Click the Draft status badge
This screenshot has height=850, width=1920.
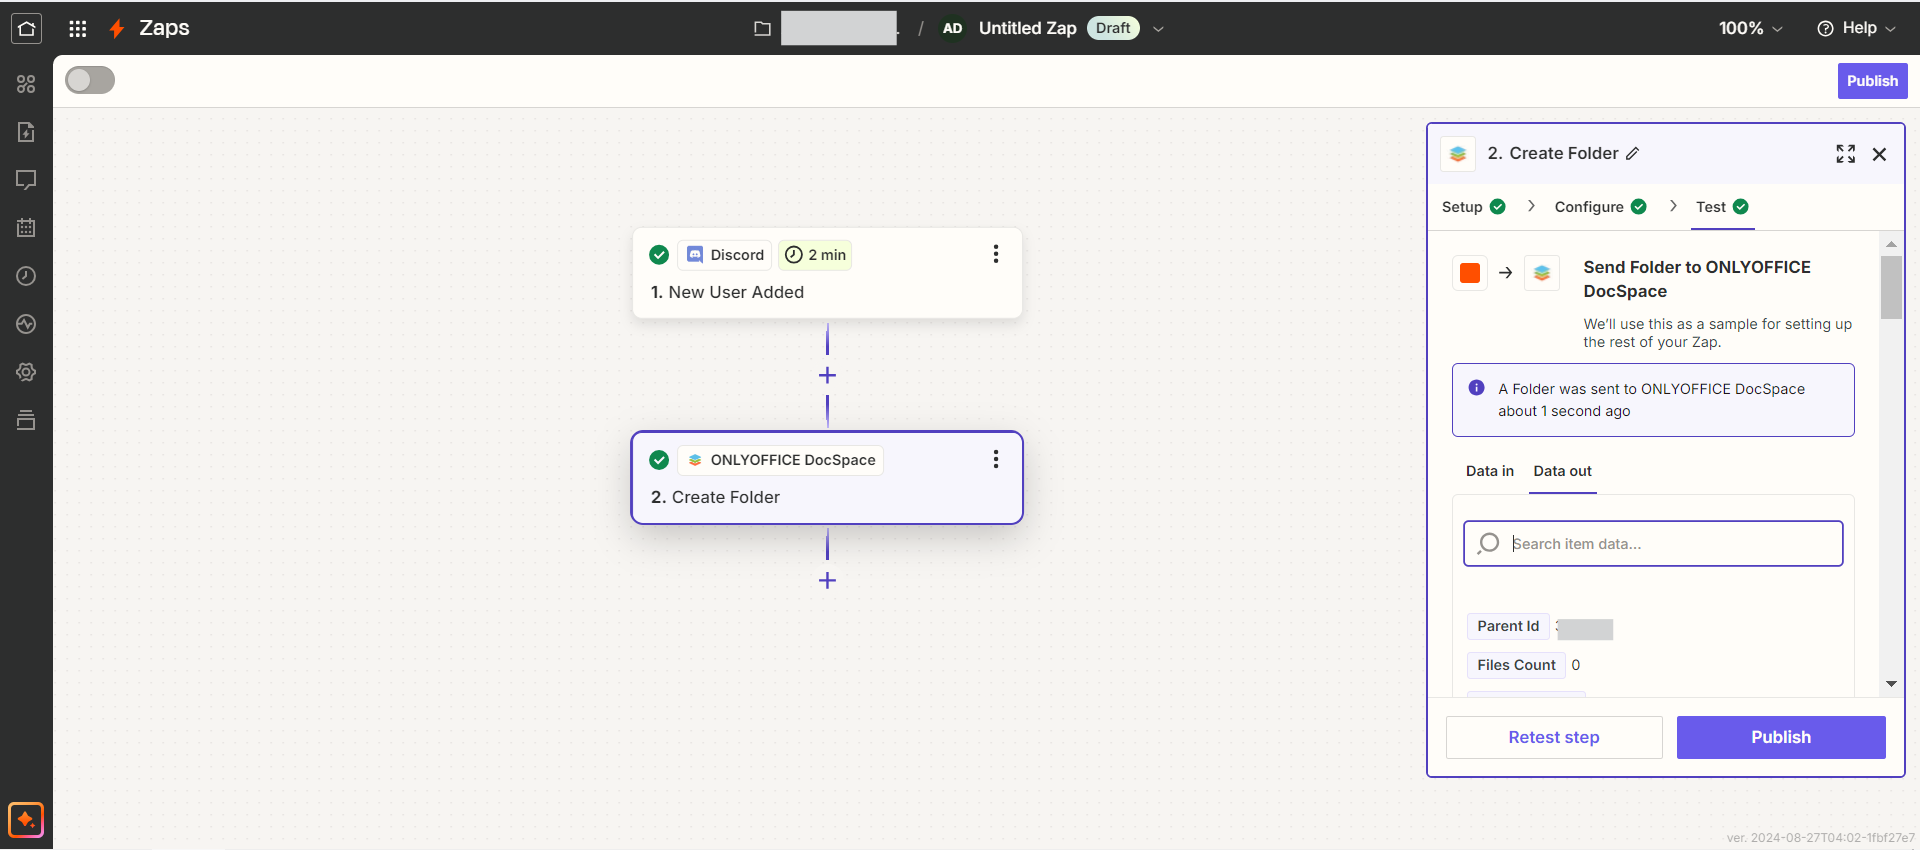point(1113,28)
